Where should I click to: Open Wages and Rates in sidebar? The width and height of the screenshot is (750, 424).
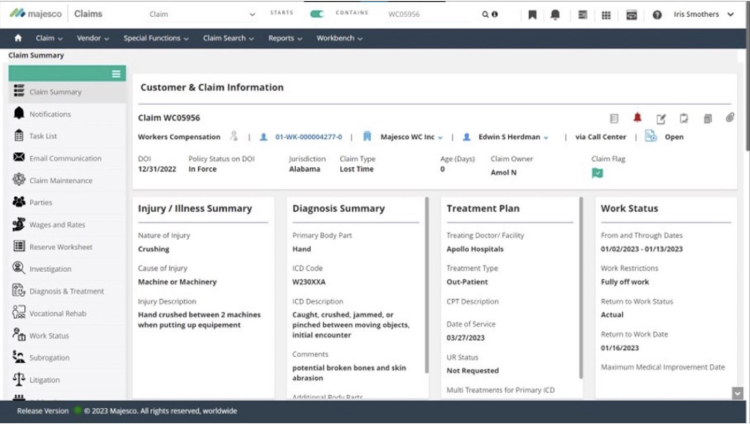(x=67, y=224)
